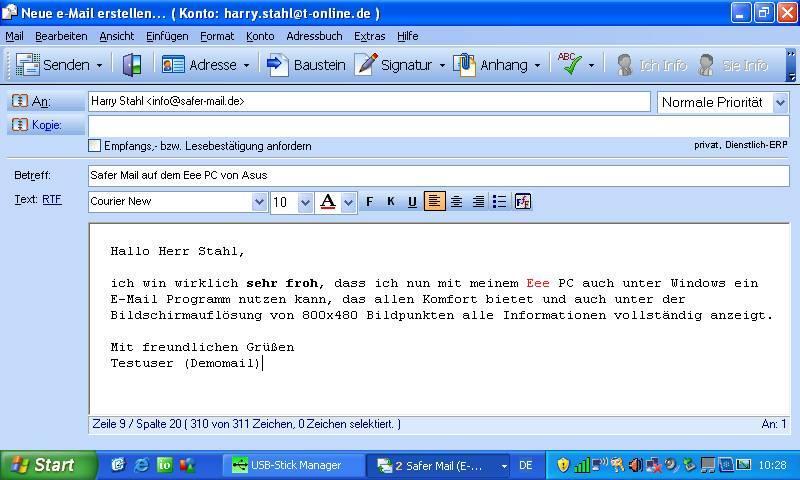Open the Ansicht menu
800x480 pixels.
tap(117, 36)
